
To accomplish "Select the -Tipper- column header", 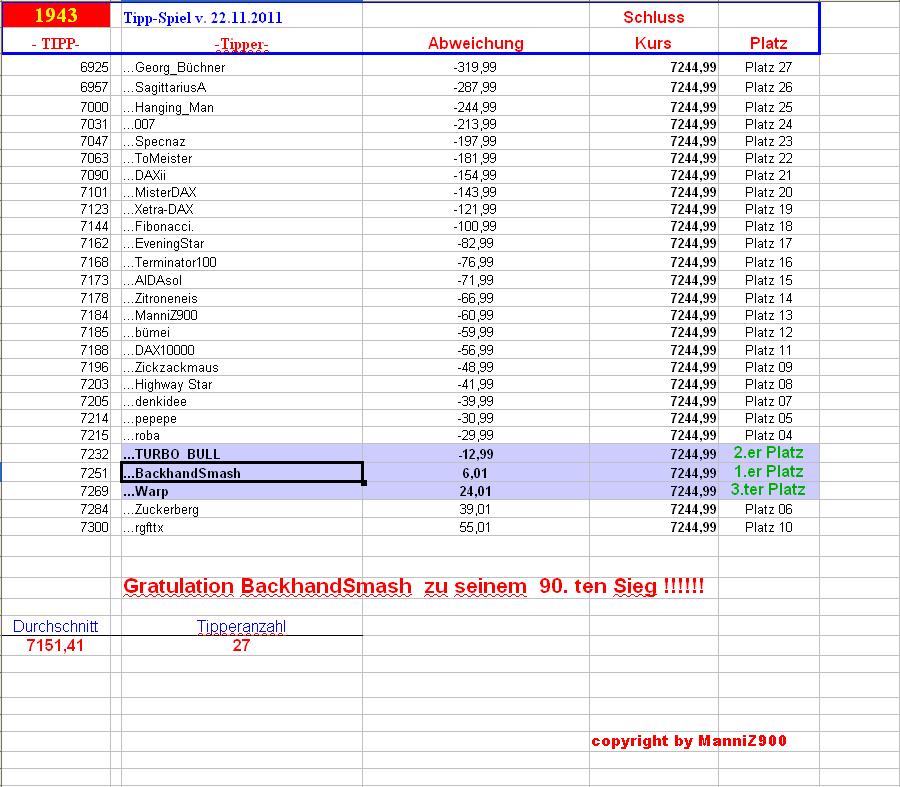I will click(x=242, y=44).
